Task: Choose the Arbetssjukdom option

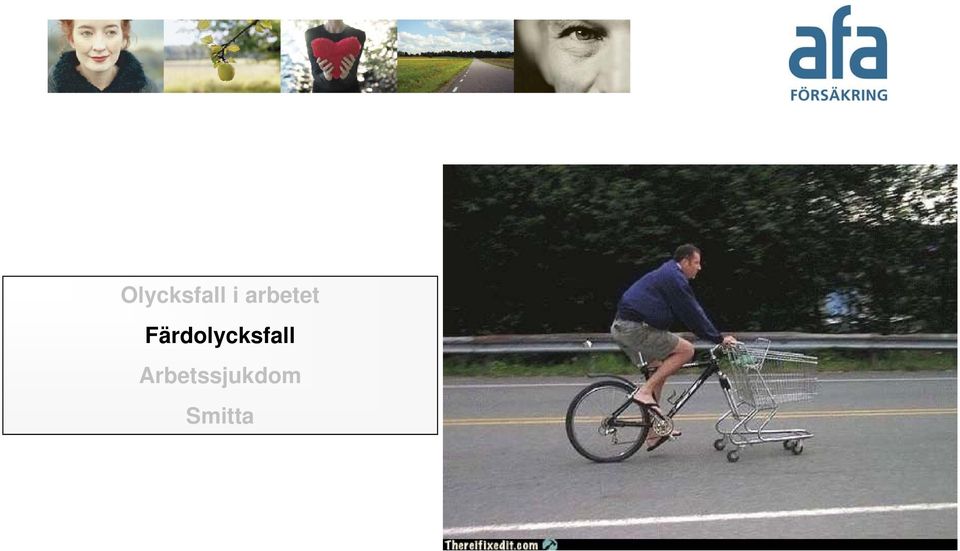Action: [x=220, y=375]
